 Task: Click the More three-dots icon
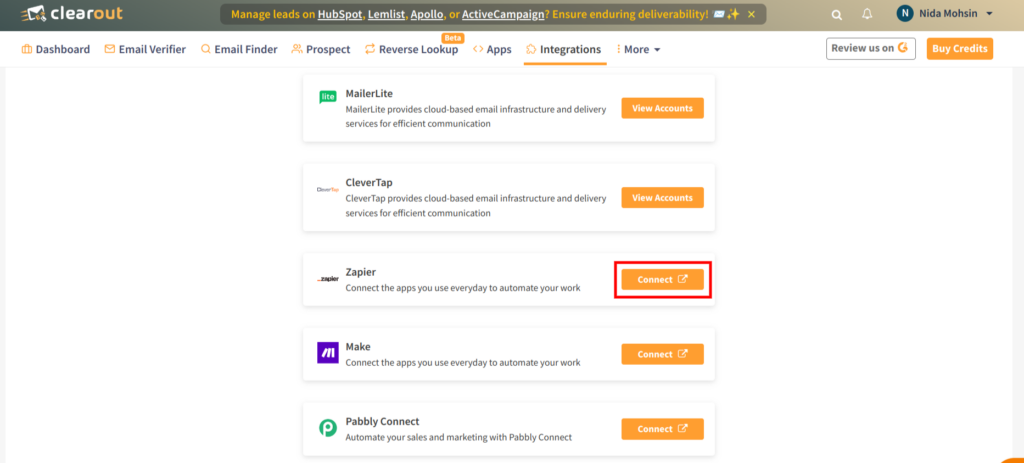(x=618, y=49)
